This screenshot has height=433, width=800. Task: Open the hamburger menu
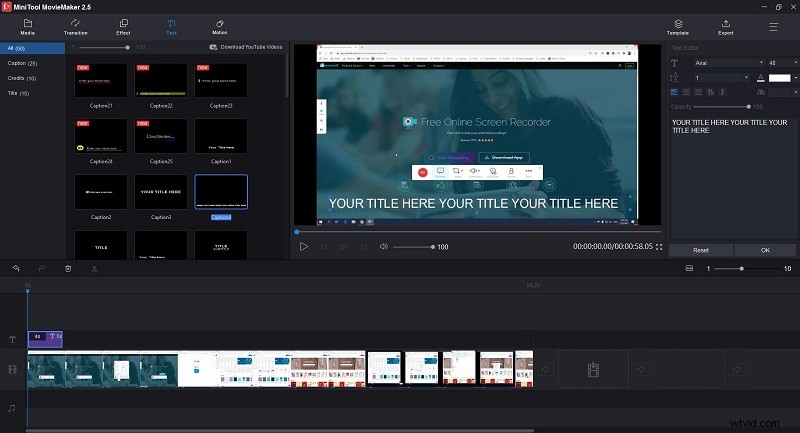pos(773,27)
